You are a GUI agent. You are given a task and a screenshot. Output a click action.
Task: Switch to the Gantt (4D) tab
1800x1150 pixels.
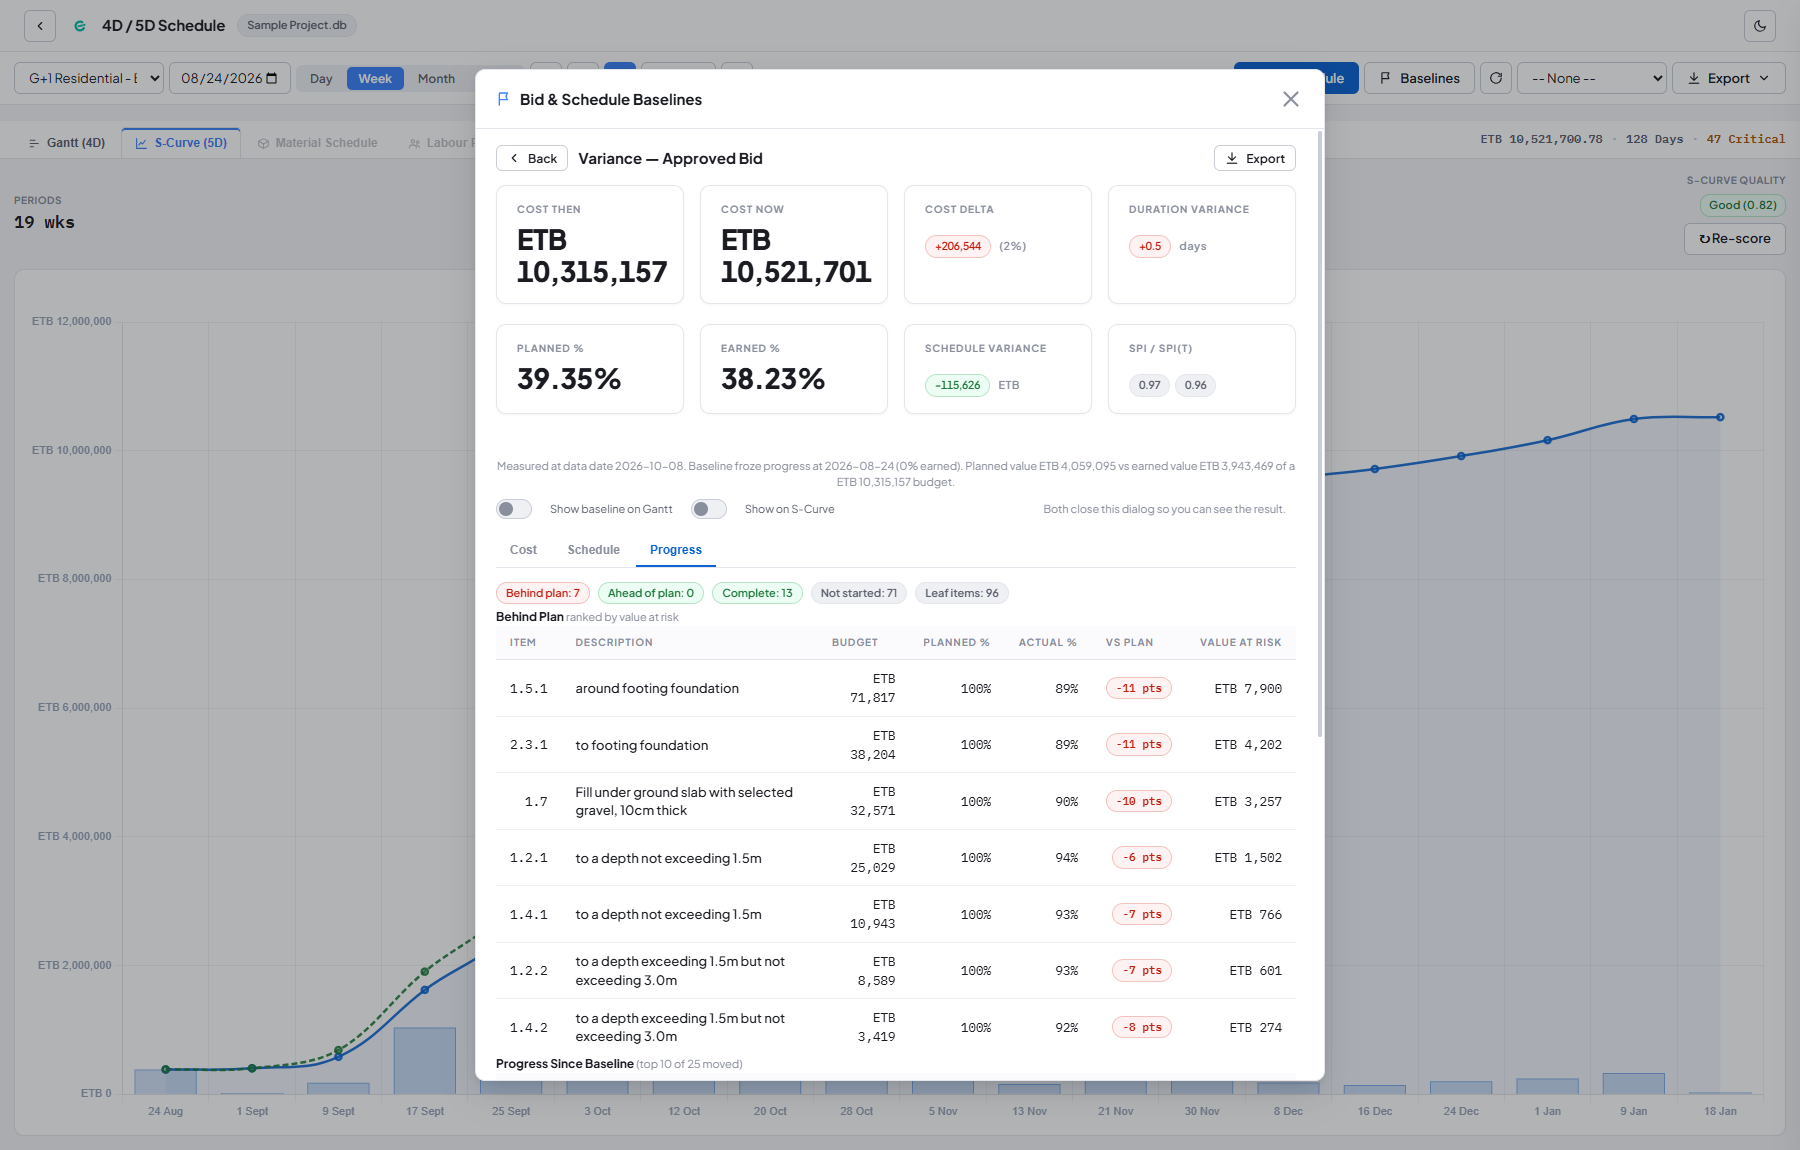(67, 143)
